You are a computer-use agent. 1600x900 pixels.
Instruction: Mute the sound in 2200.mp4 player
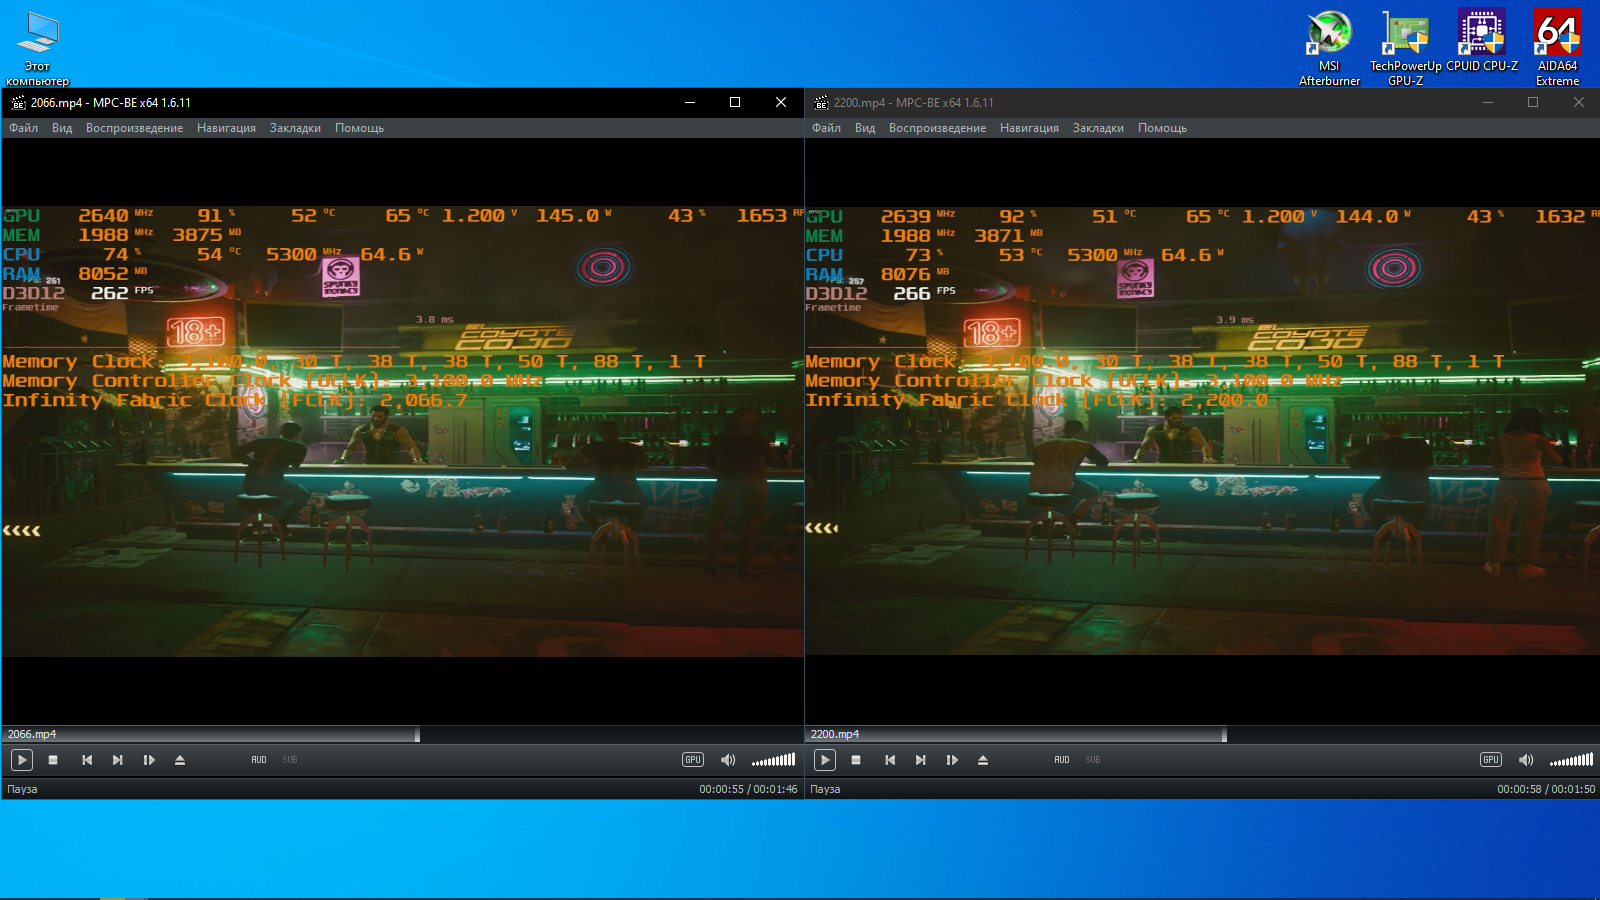click(1526, 760)
